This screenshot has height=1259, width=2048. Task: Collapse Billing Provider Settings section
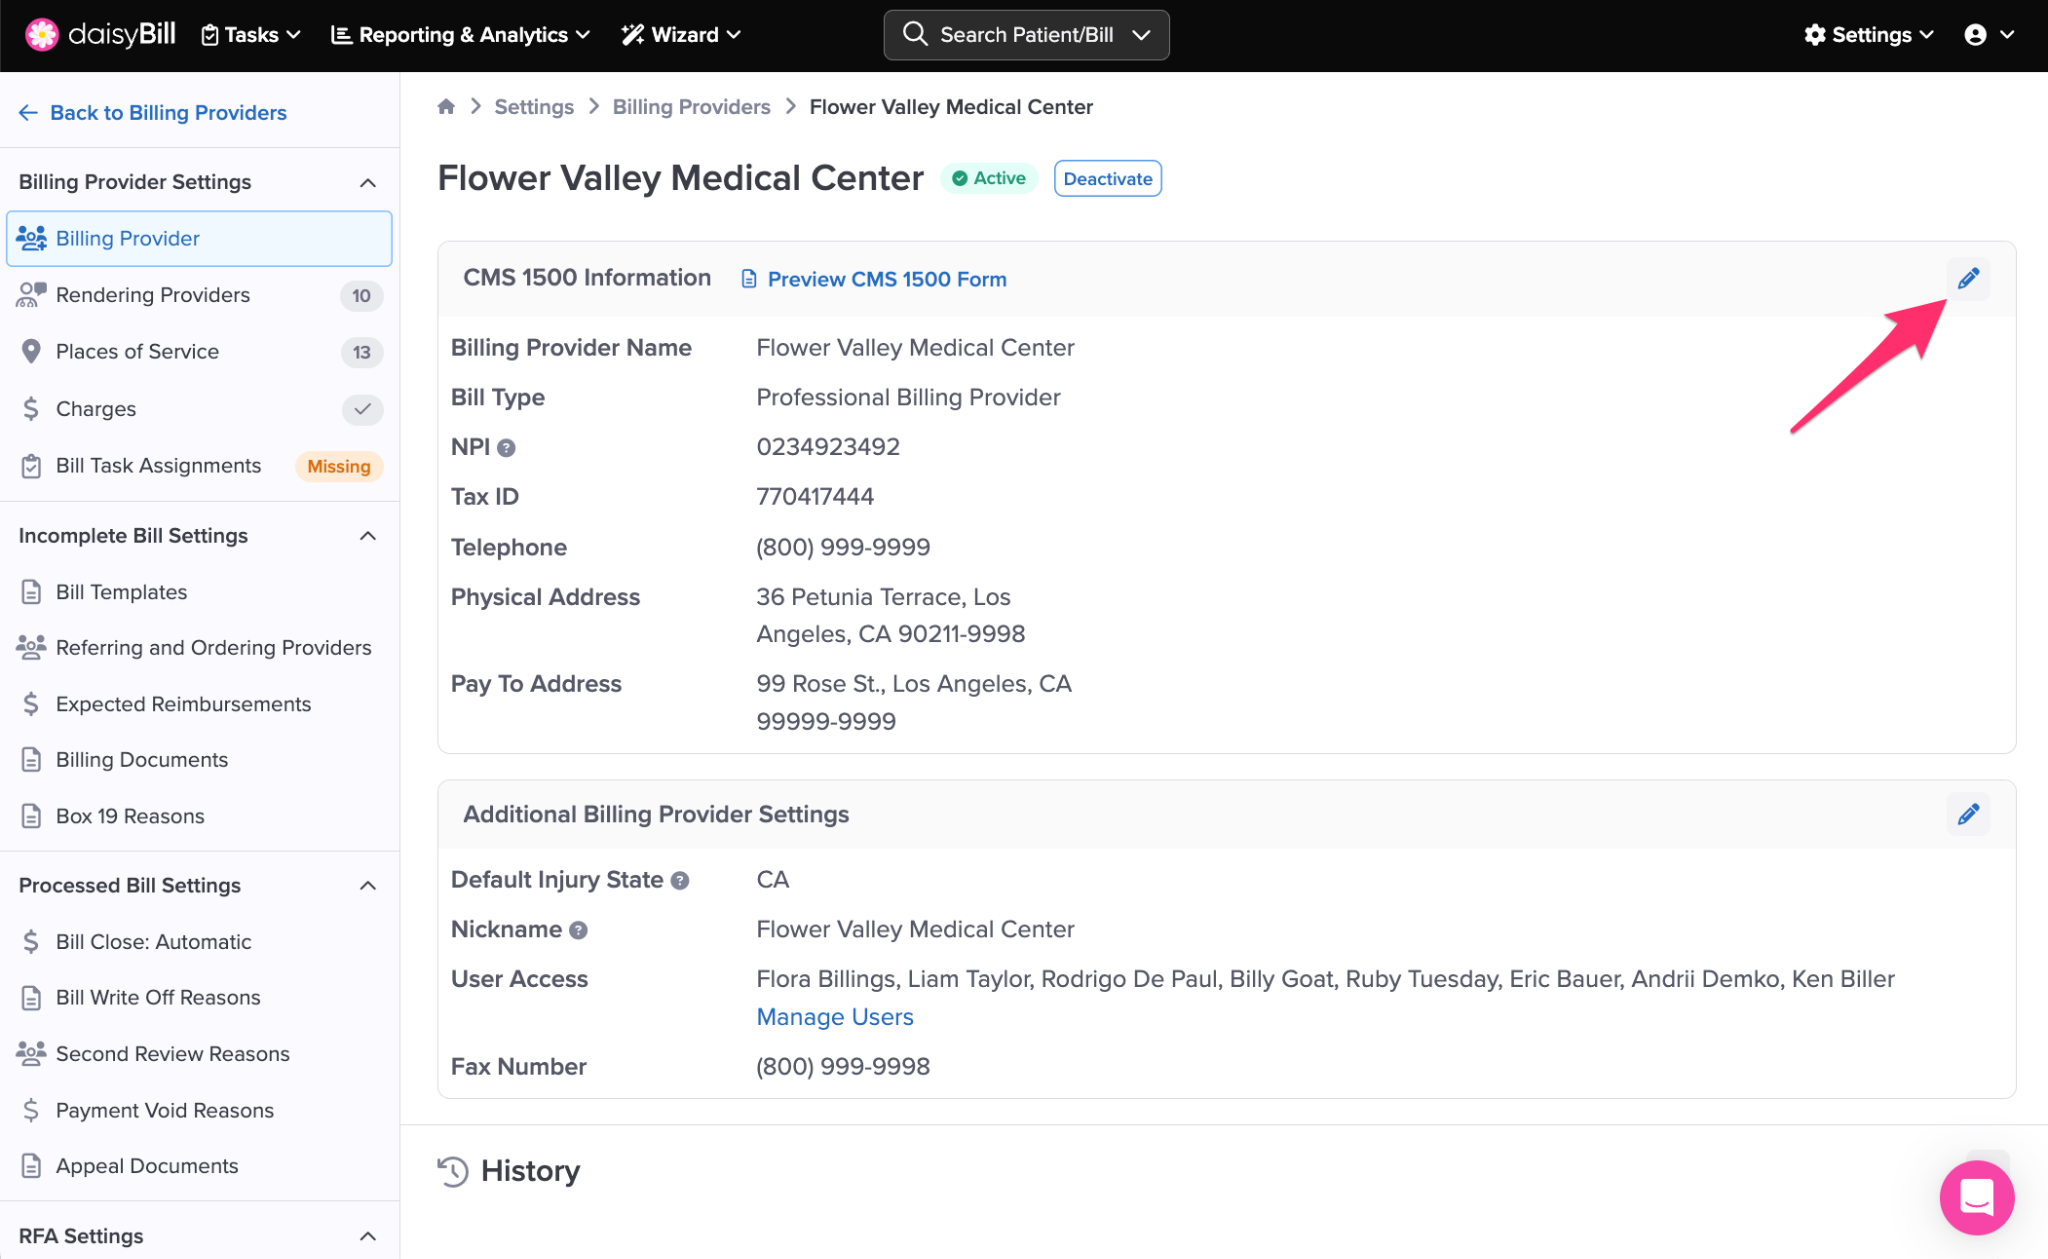click(368, 183)
